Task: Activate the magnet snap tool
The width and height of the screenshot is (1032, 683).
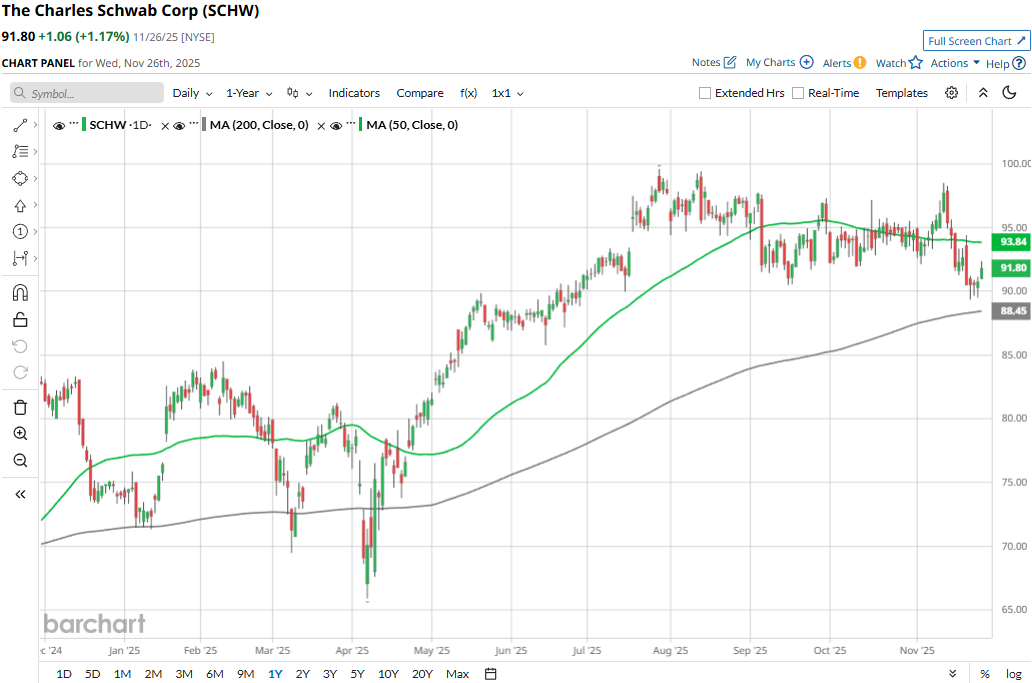Action: click(x=20, y=292)
